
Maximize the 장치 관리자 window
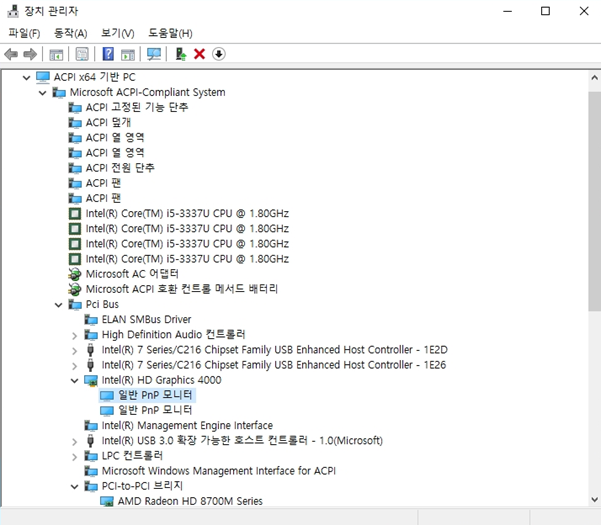tap(545, 11)
